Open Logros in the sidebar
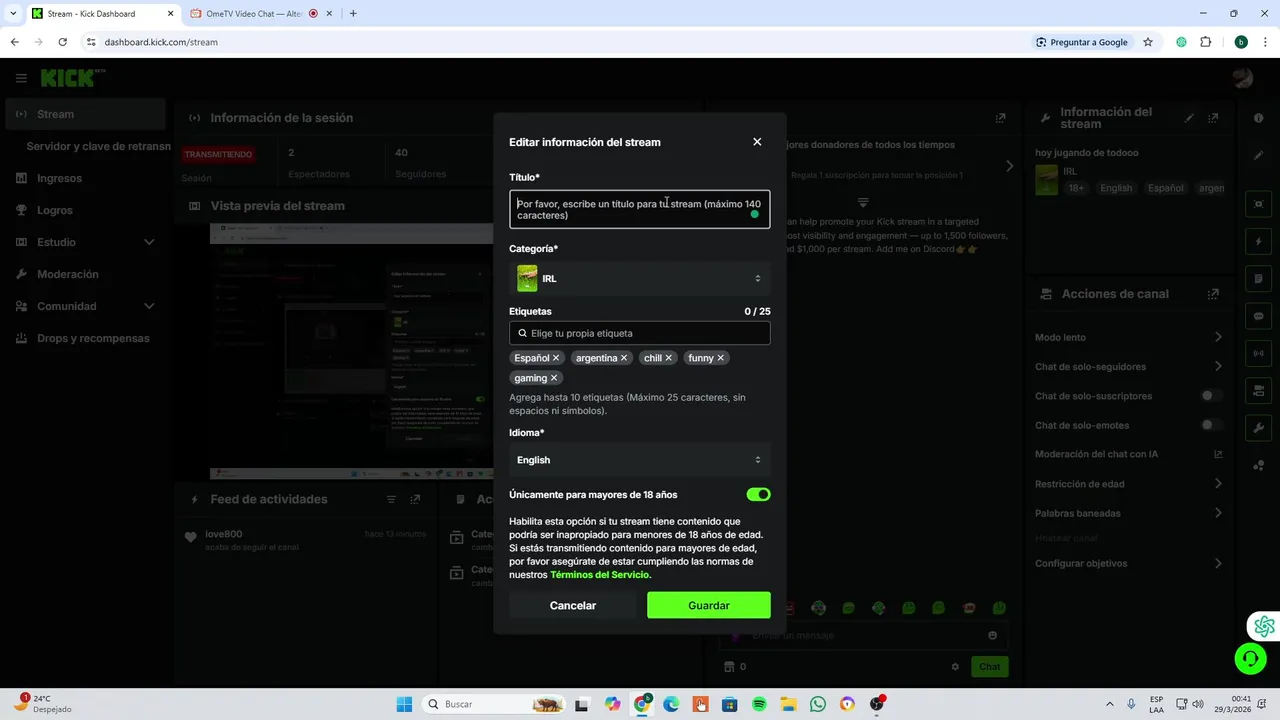 coord(85,210)
